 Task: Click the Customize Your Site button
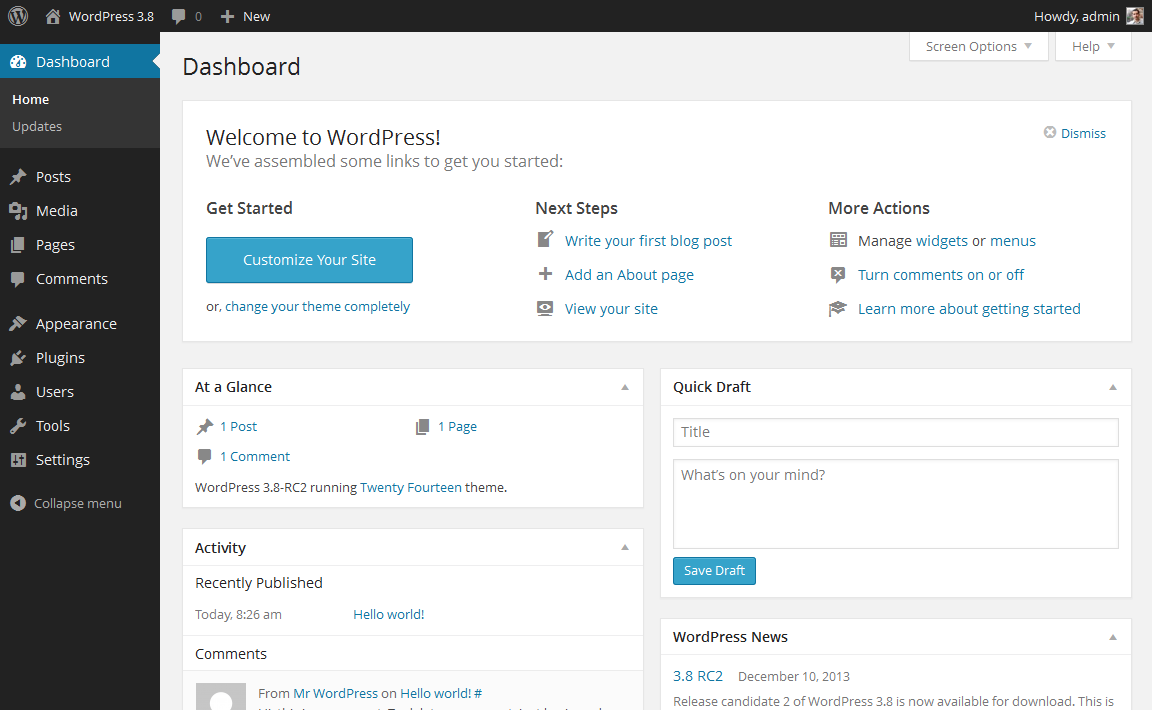pyautogui.click(x=309, y=259)
